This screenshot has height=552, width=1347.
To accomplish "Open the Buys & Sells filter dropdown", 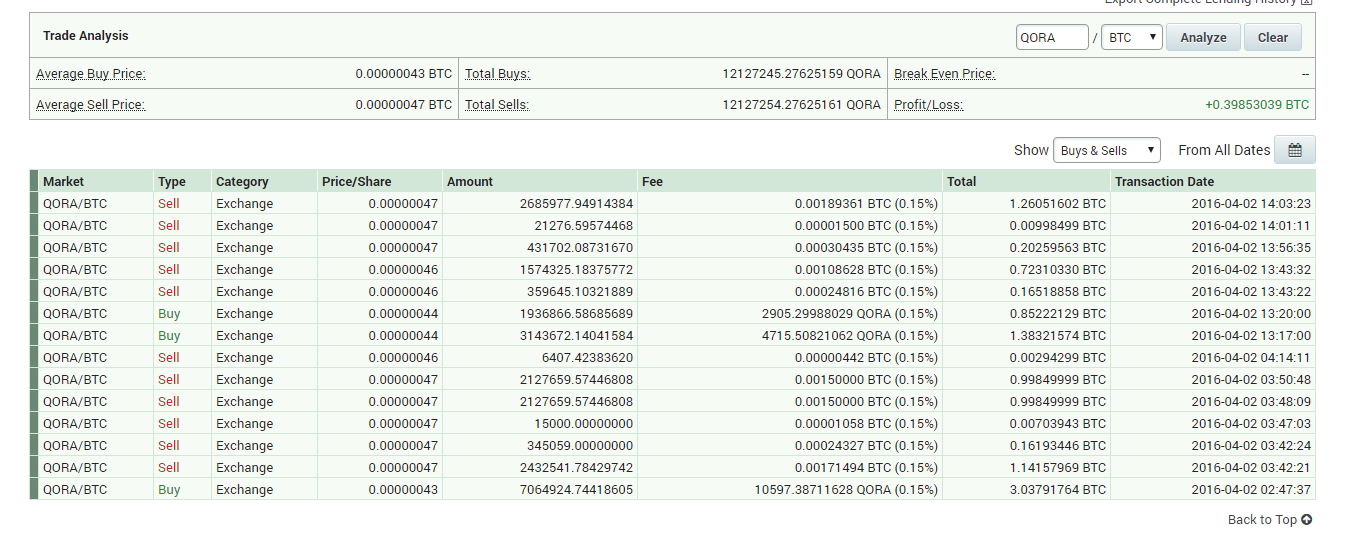I will coord(1106,151).
